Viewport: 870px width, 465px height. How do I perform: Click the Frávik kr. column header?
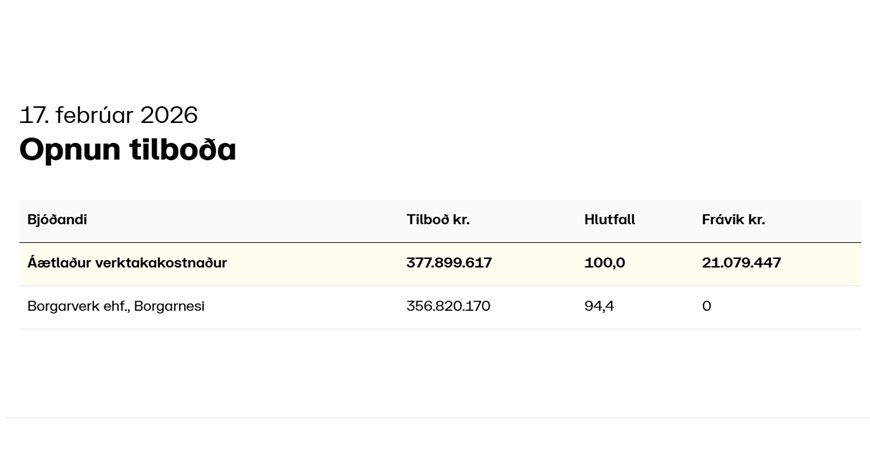point(733,220)
